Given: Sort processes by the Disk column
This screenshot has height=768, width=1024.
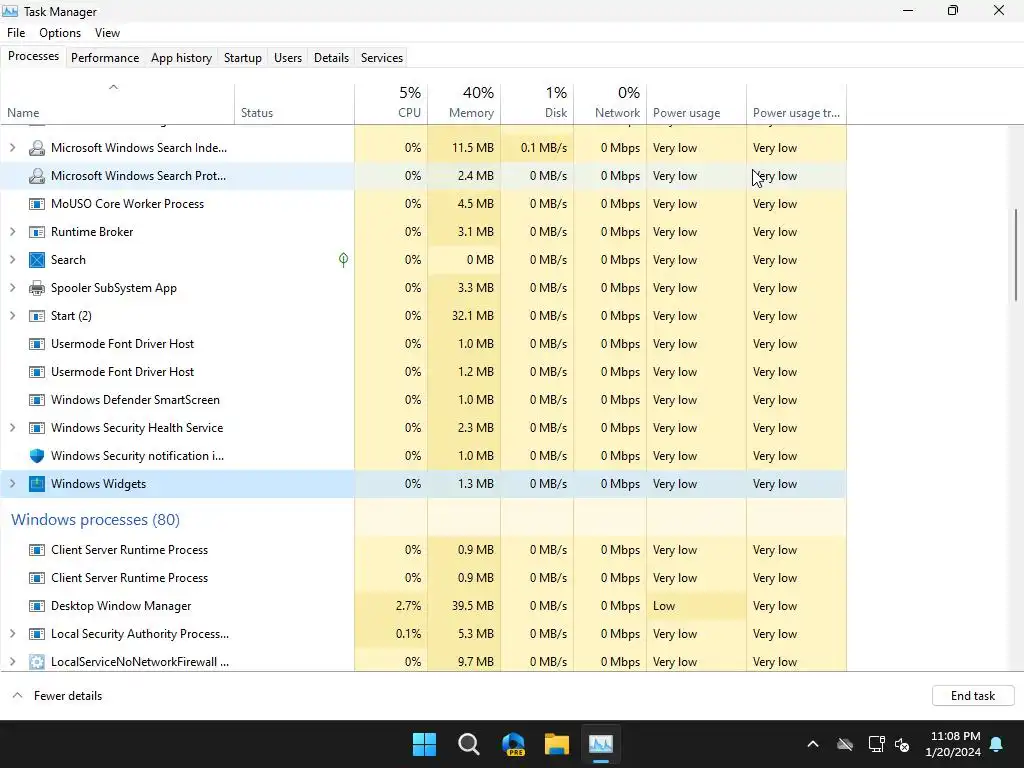Looking at the screenshot, I should [537, 103].
